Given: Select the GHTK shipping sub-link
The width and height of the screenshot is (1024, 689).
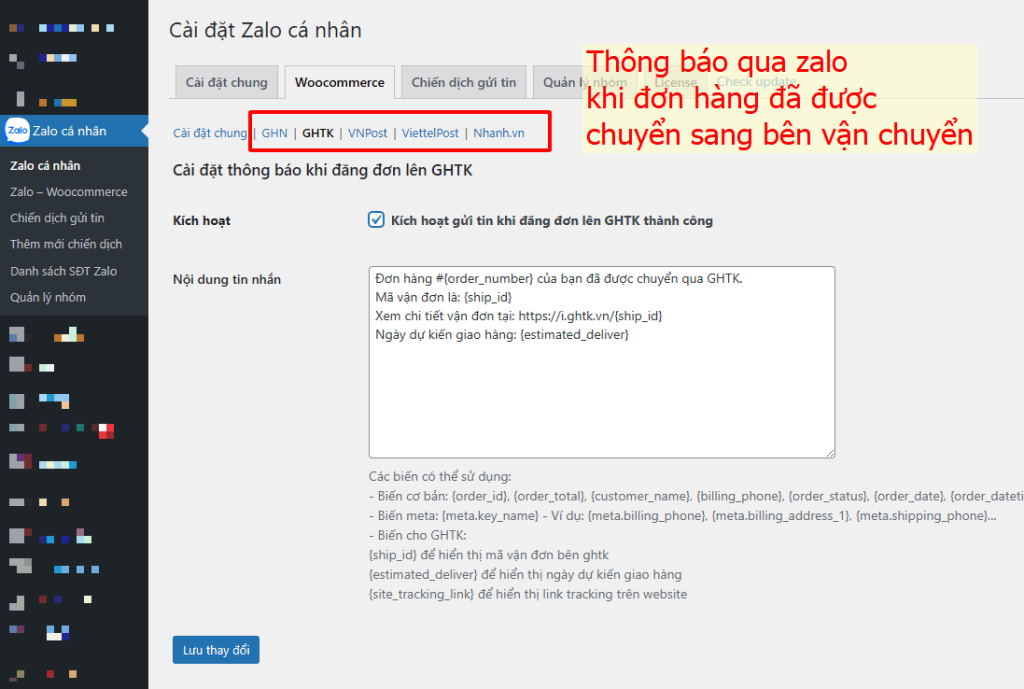Looking at the screenshot, I should coord(318,133).
